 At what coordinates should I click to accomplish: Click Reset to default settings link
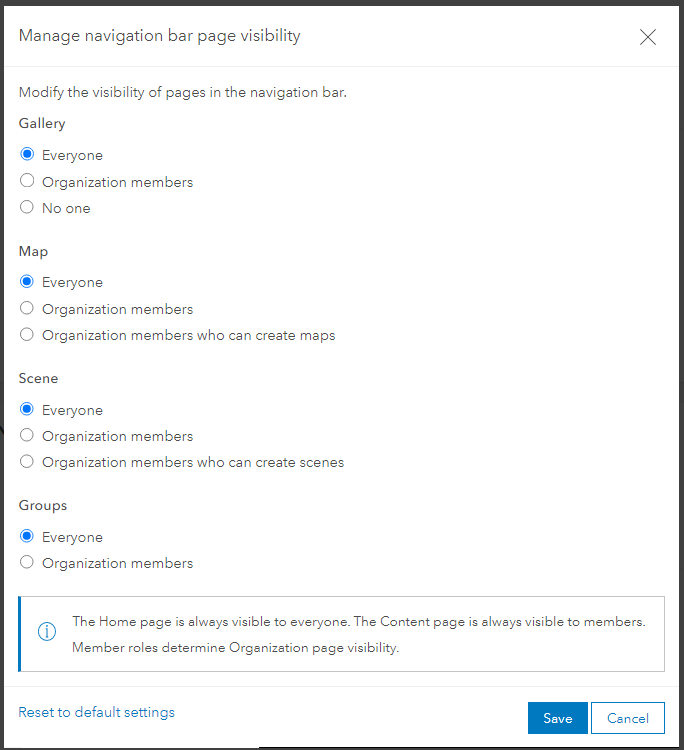pyautogui.click(x=97, y=712)
